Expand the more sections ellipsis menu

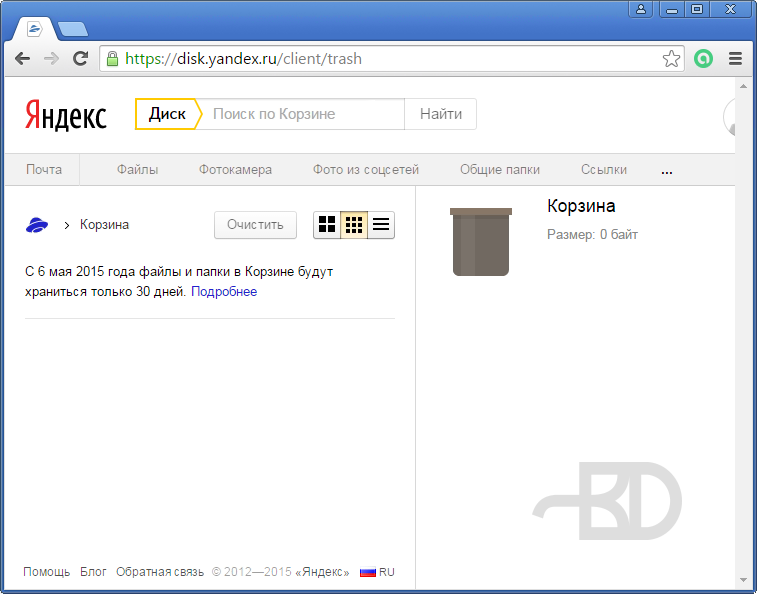(667, 171)
